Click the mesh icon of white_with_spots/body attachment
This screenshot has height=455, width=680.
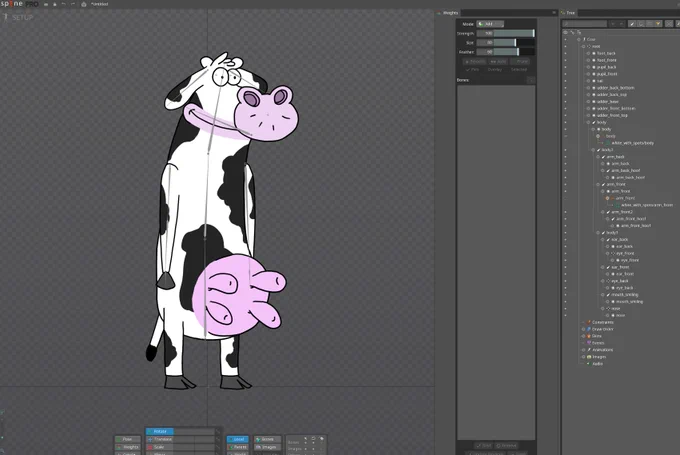click(x=608, y=143)
